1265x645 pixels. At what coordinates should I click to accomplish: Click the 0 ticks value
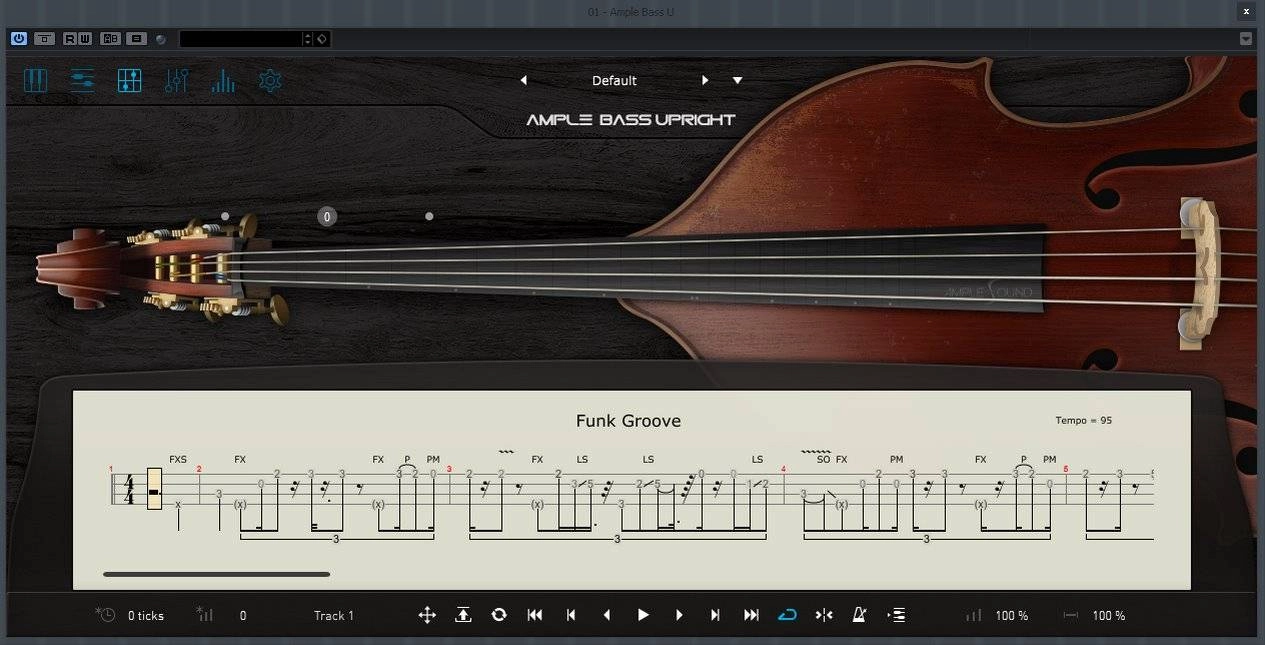click(146, 616)
